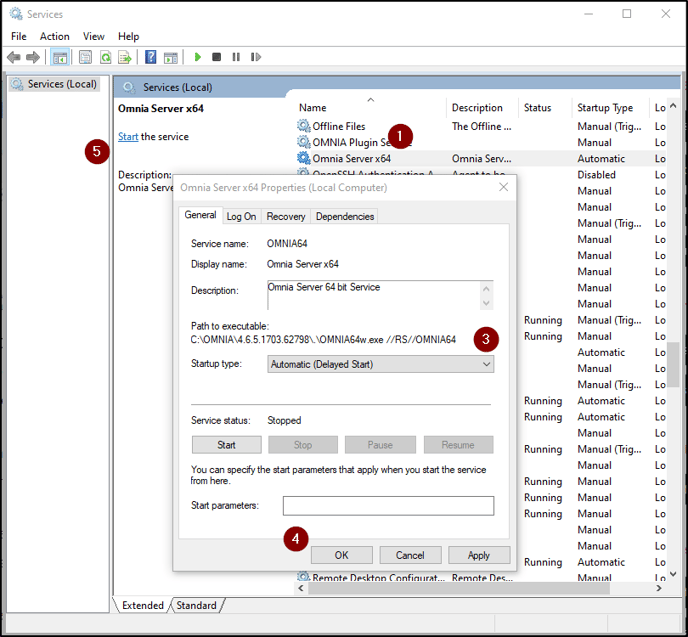Switch to the Standard view tab
688x637 pixels.
[x=196, y=605]
